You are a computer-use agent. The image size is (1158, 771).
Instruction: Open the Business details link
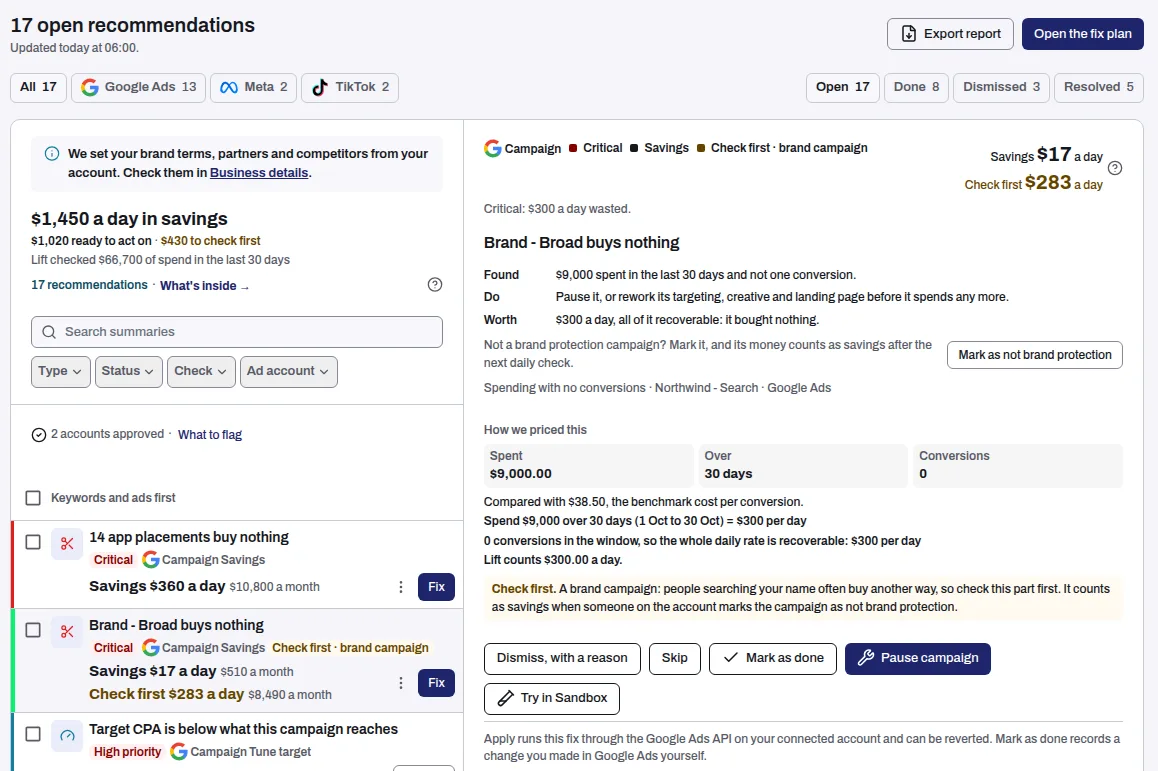[259, 173]
